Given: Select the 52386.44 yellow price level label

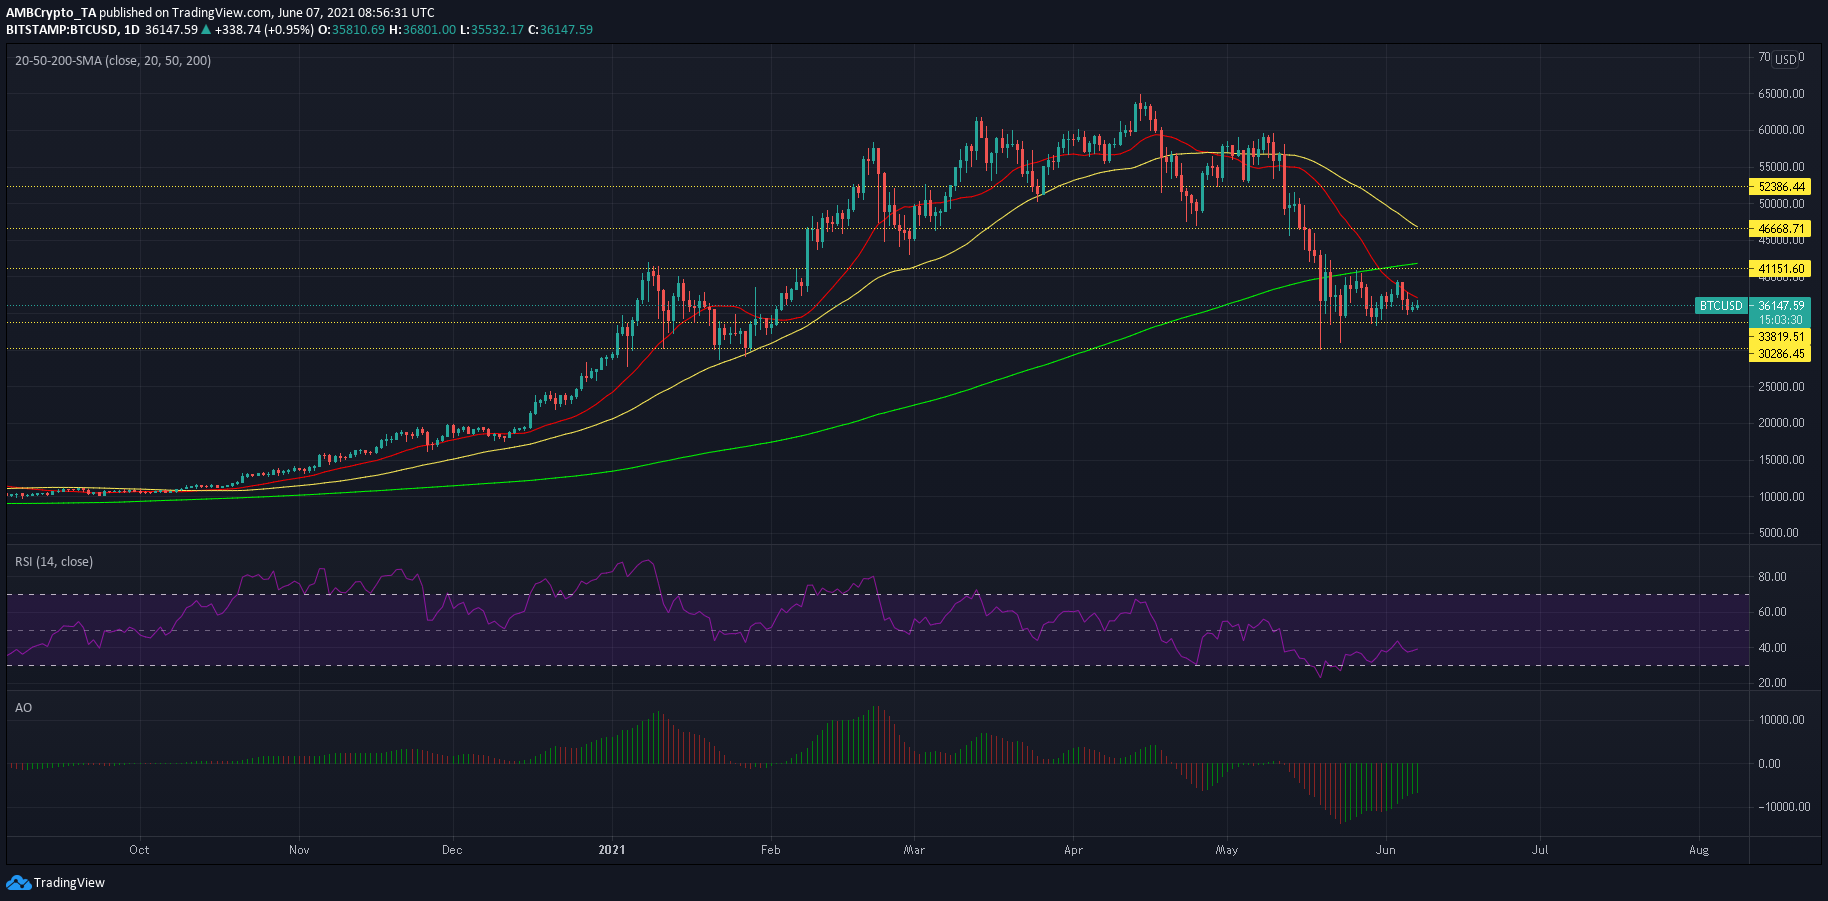Looking at the screenshot, I should [1781, 187].
